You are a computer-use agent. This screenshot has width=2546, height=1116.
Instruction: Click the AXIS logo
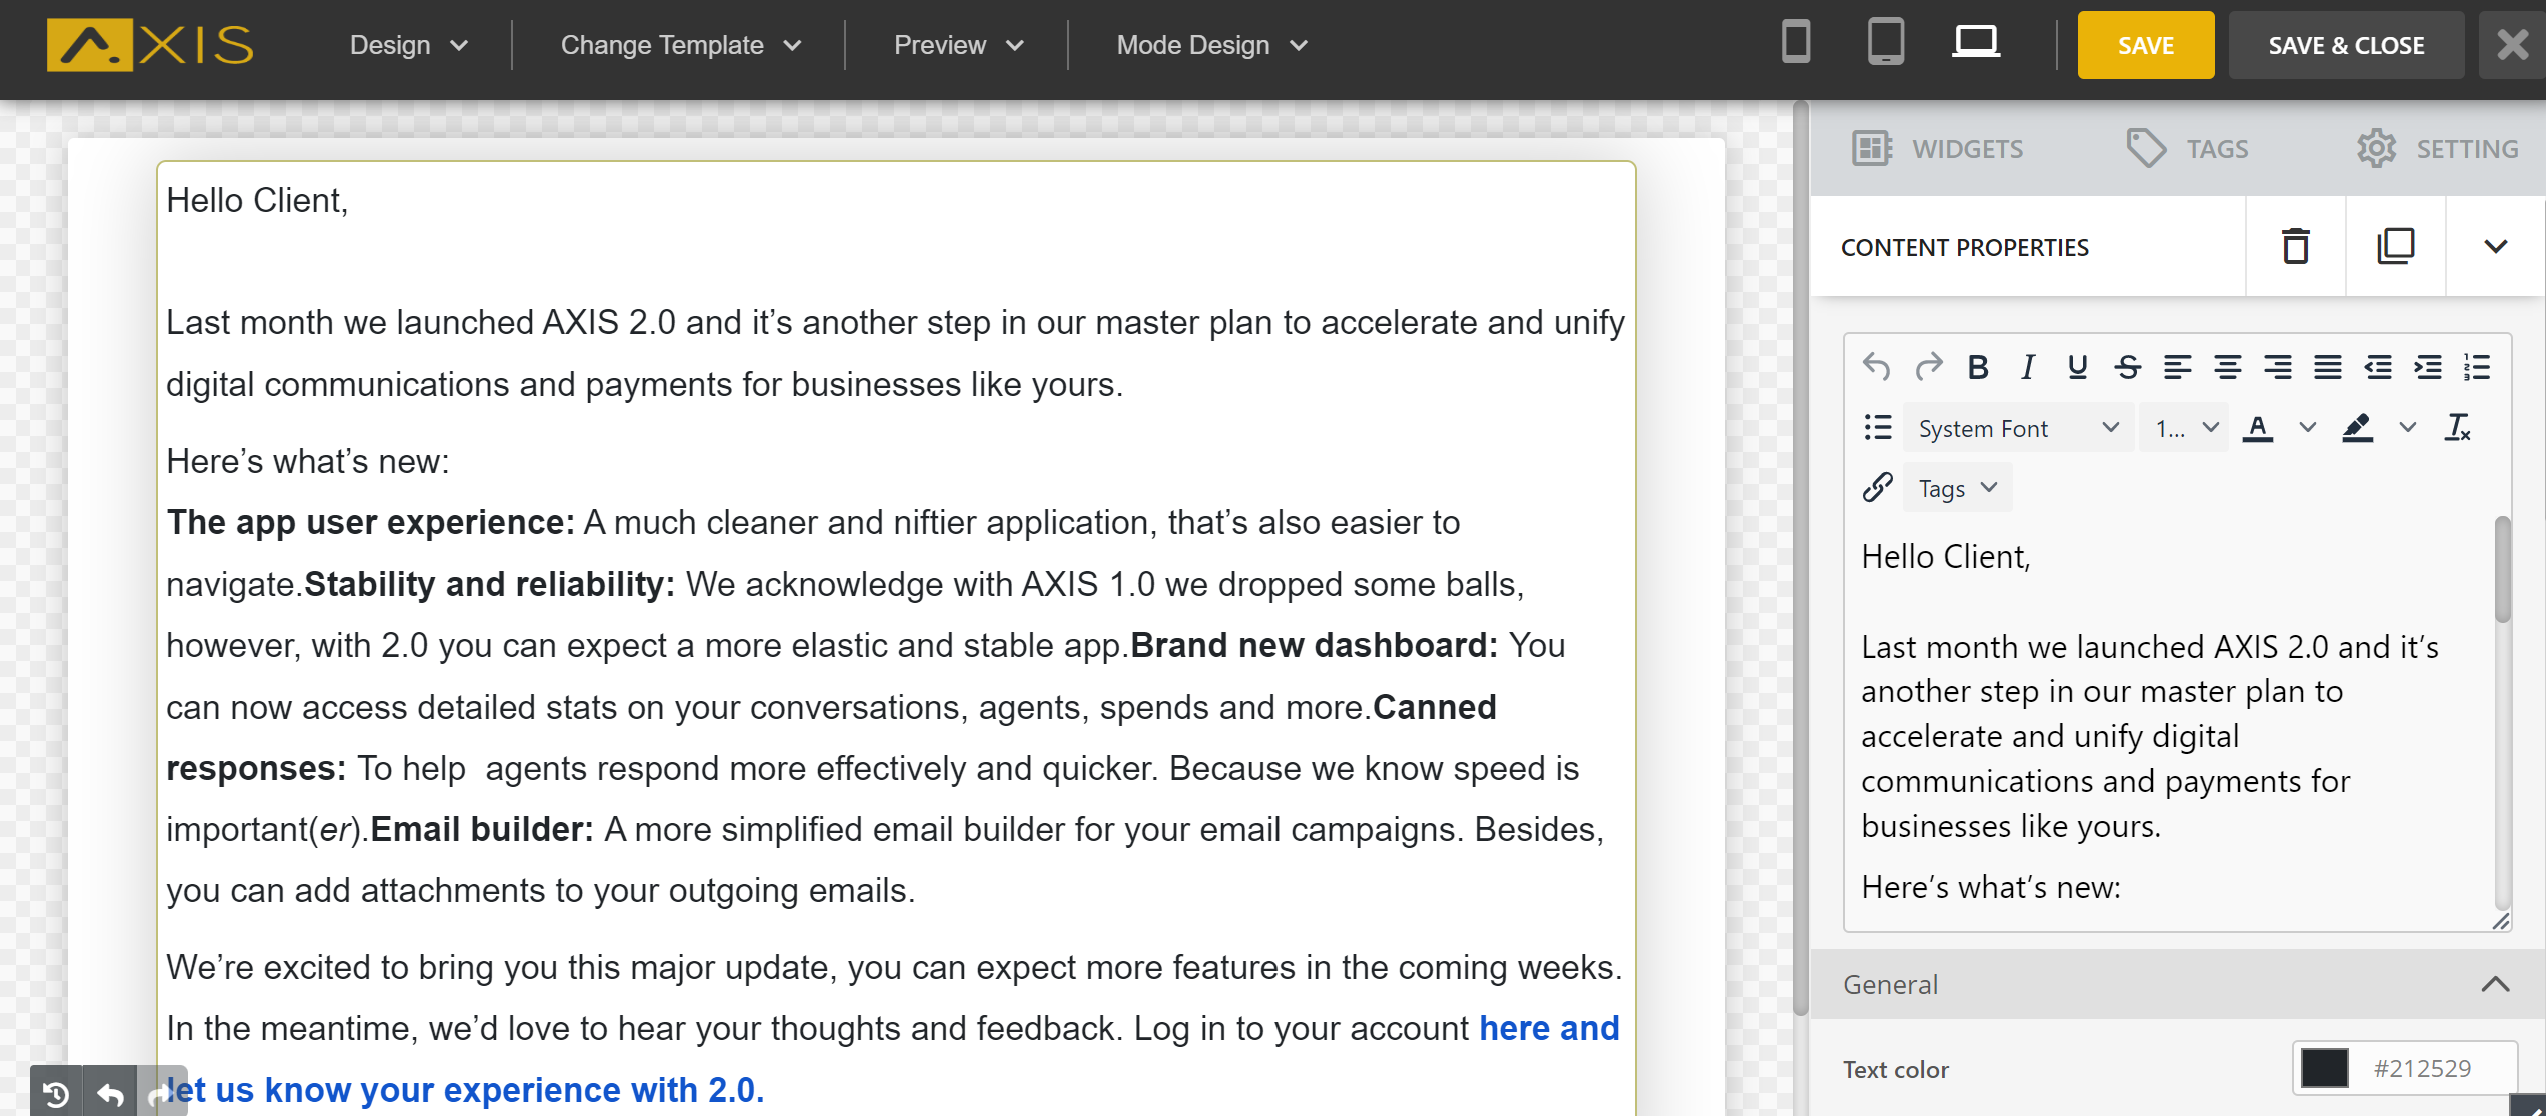click(x=150, y=45)
